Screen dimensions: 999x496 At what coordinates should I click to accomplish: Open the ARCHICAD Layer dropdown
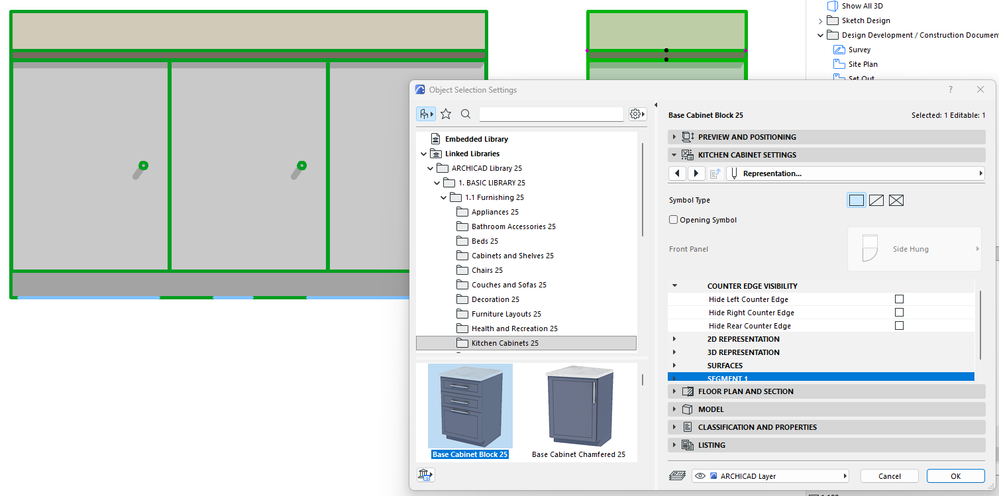coord(771,476)
